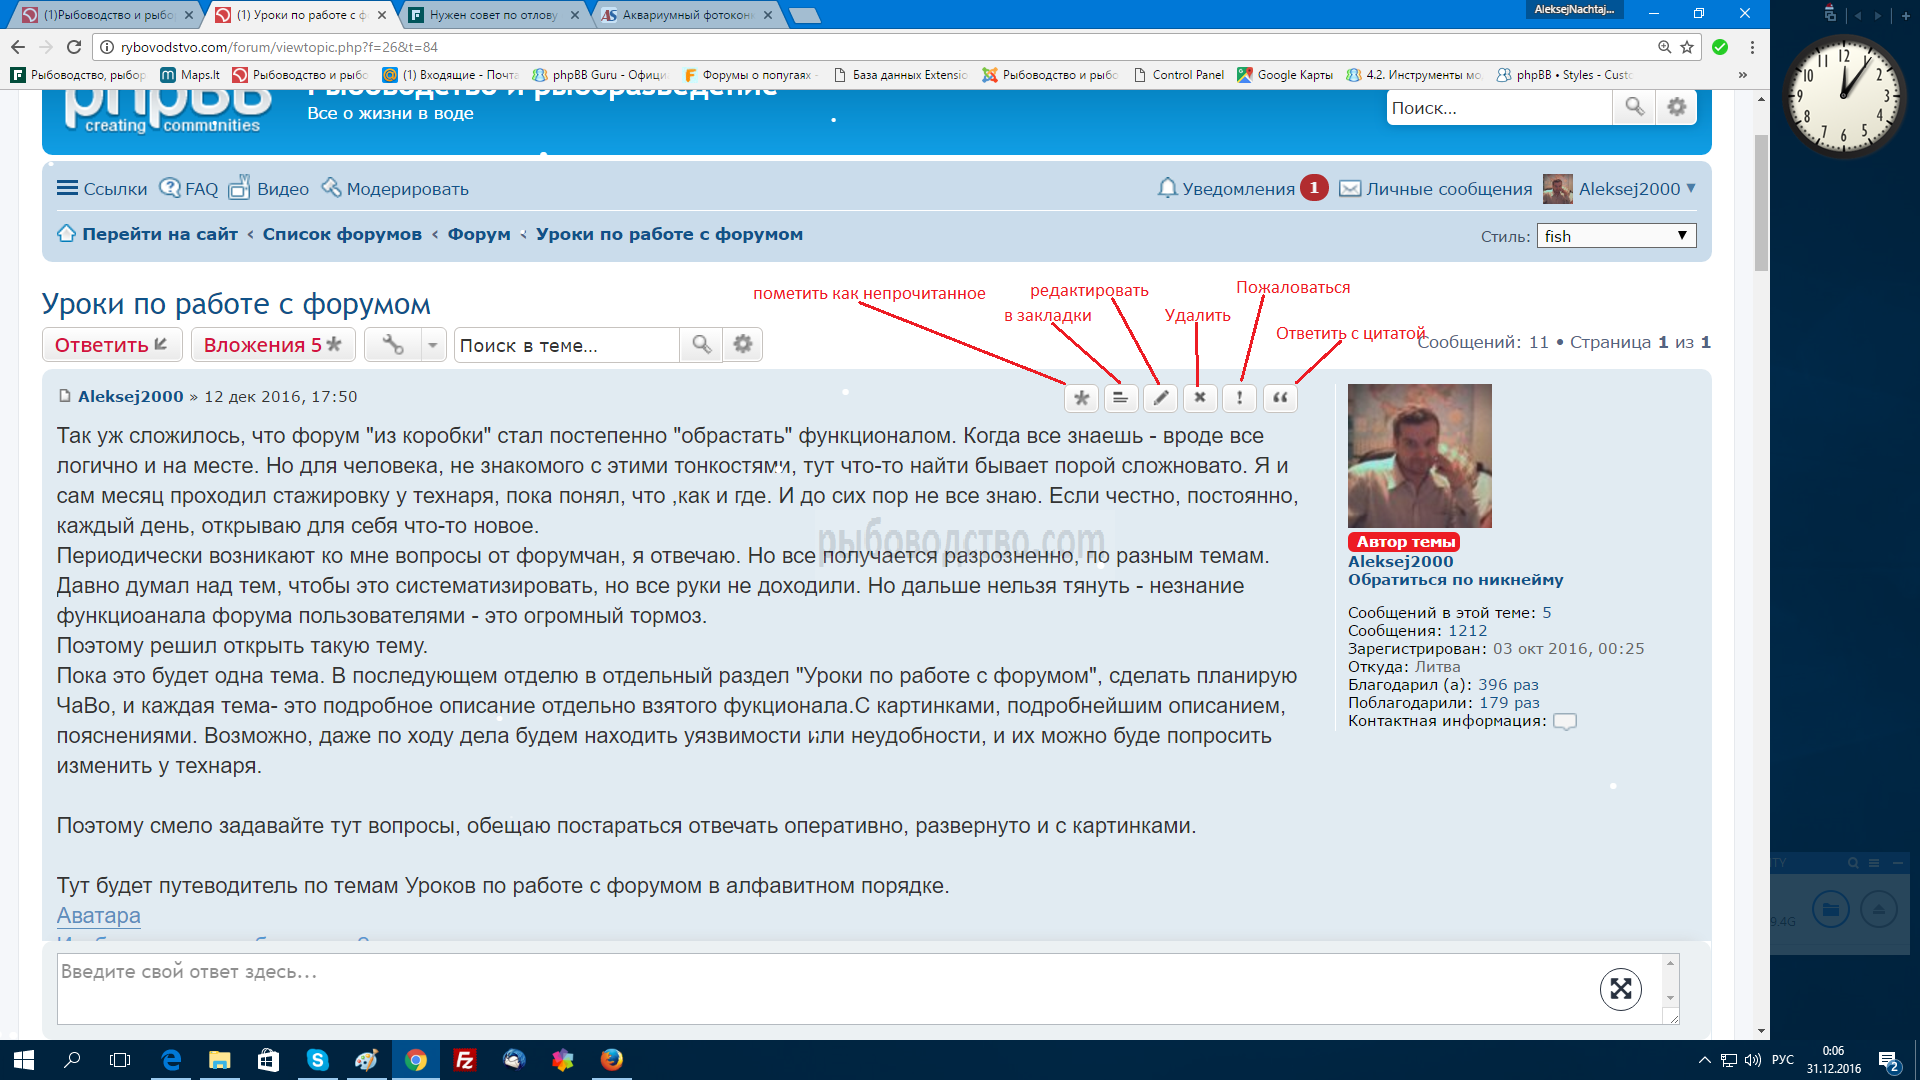Image resolution: width=1920 pixels, height=1080 pixels.
Task: Click the report post exclamation icon
Action: pyautogui.click(x=1240, y=398)
